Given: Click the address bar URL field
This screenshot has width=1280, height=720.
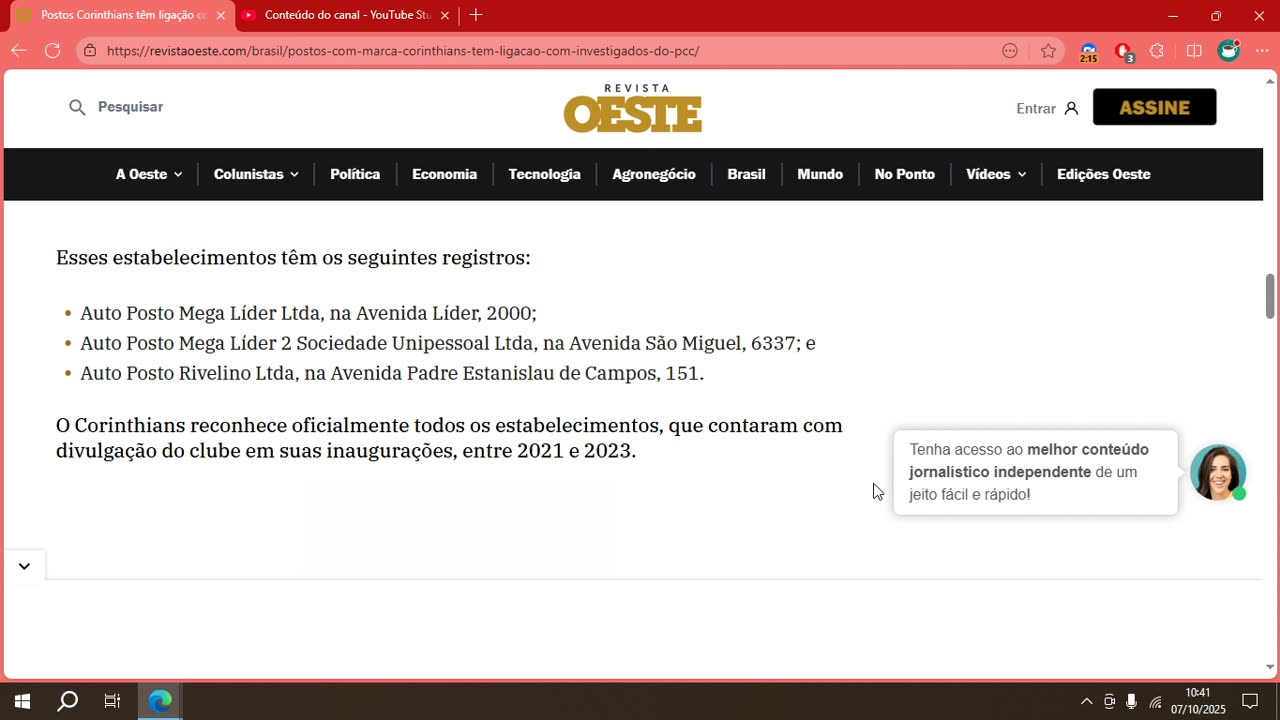Looking at the screenshot, I should point(402,51).
